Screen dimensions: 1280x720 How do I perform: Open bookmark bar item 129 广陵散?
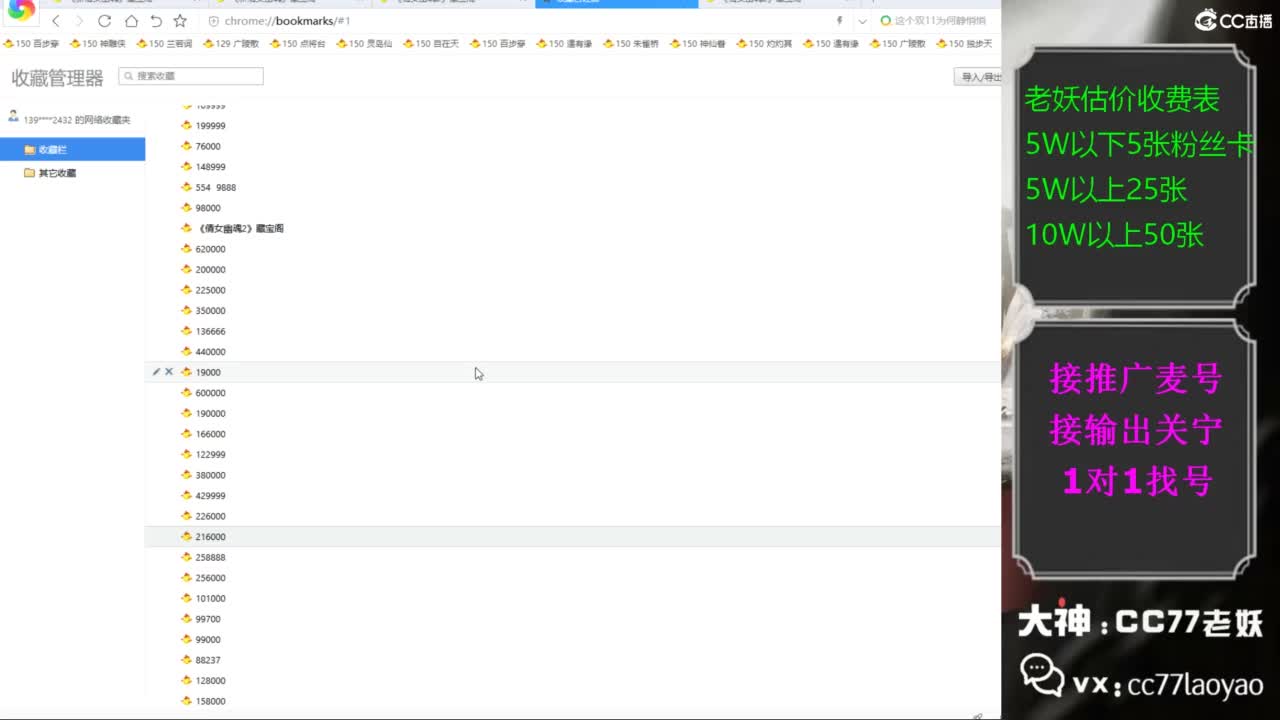[231, 44]
